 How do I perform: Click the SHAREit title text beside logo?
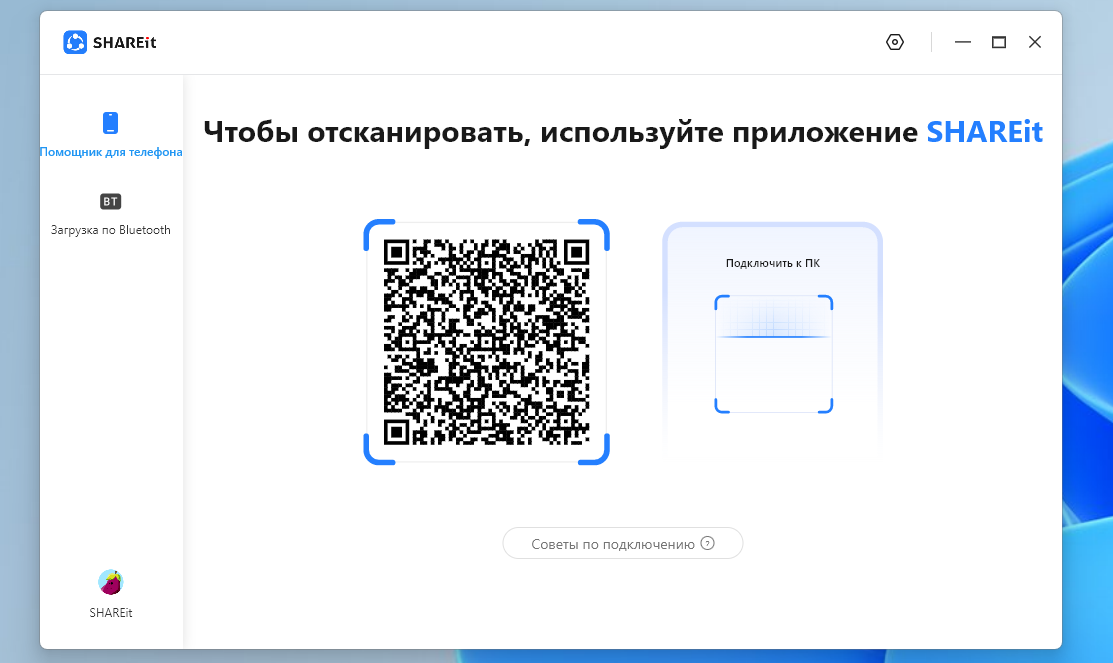pyautogui.click(x=124, y=43)
